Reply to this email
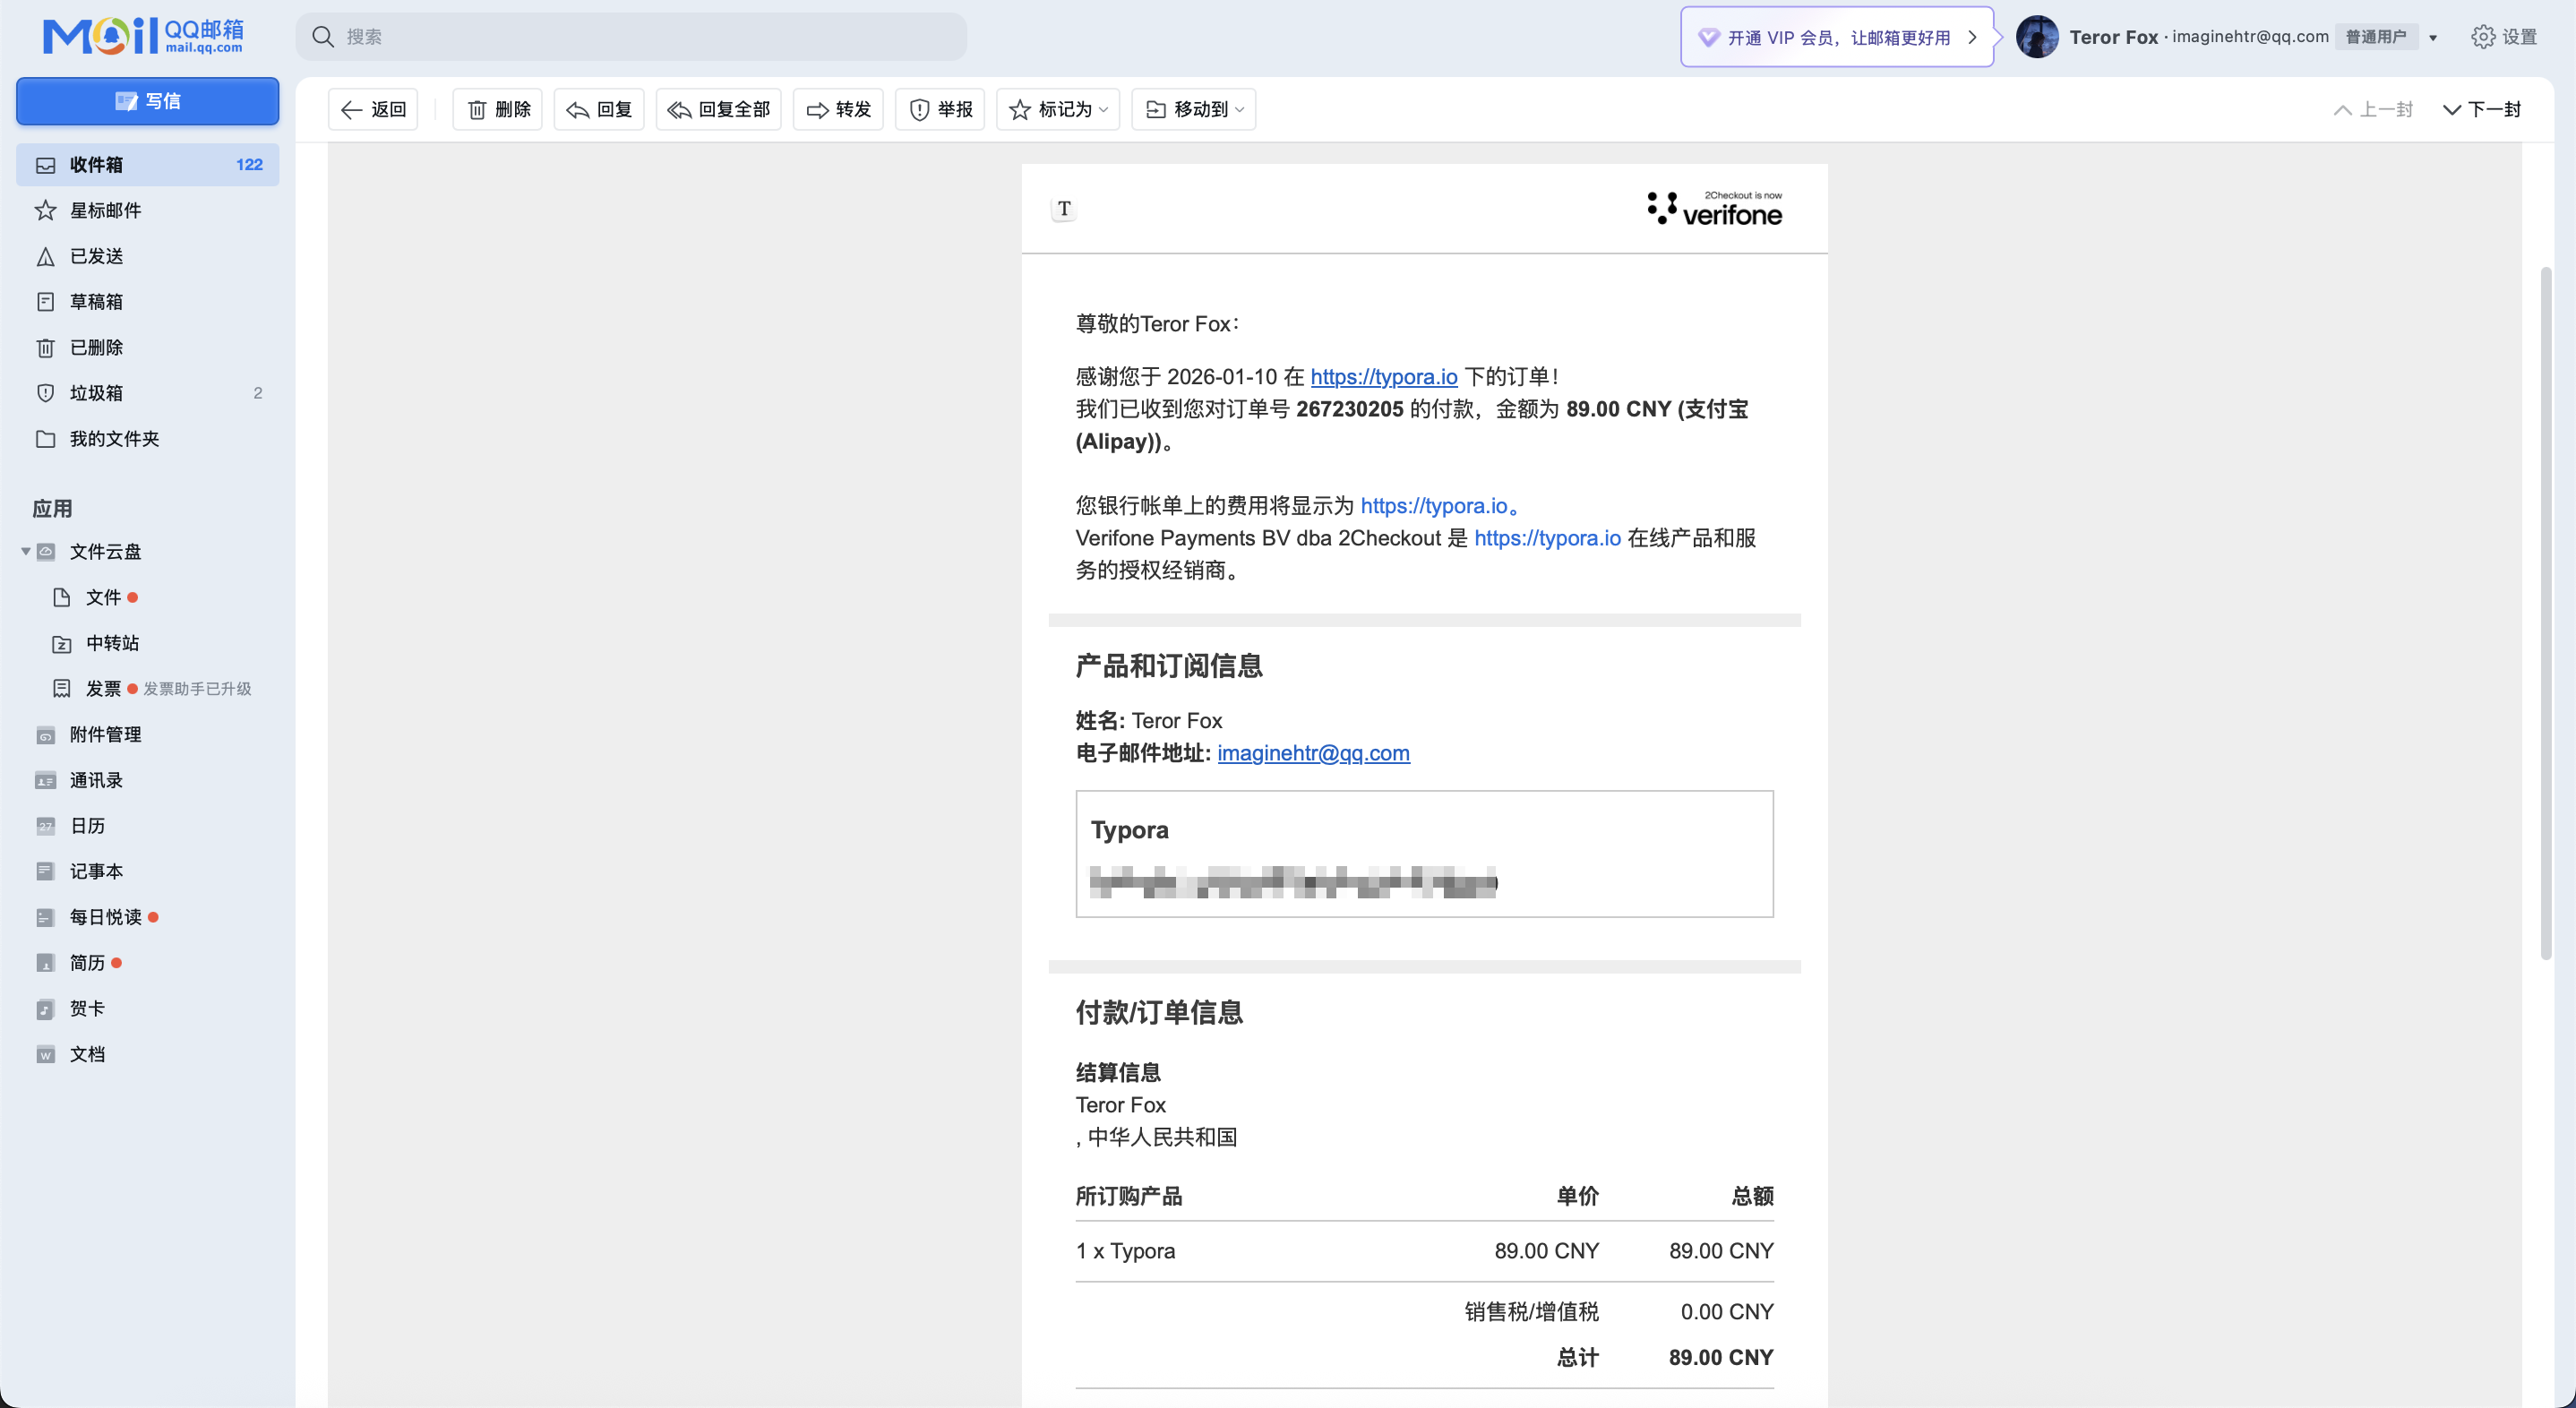The height and width of the screenshot is (1408, 2576). click(x=597, y=109)
